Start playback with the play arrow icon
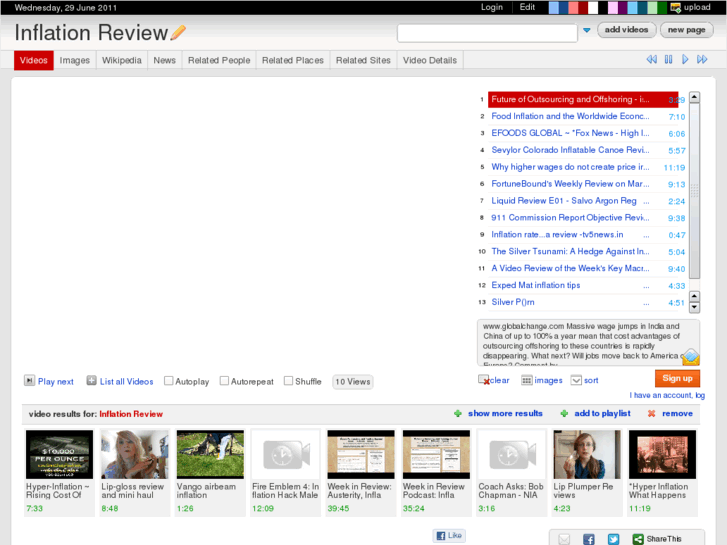The height and width of the screenshot is (545, 727). [685, 59]
